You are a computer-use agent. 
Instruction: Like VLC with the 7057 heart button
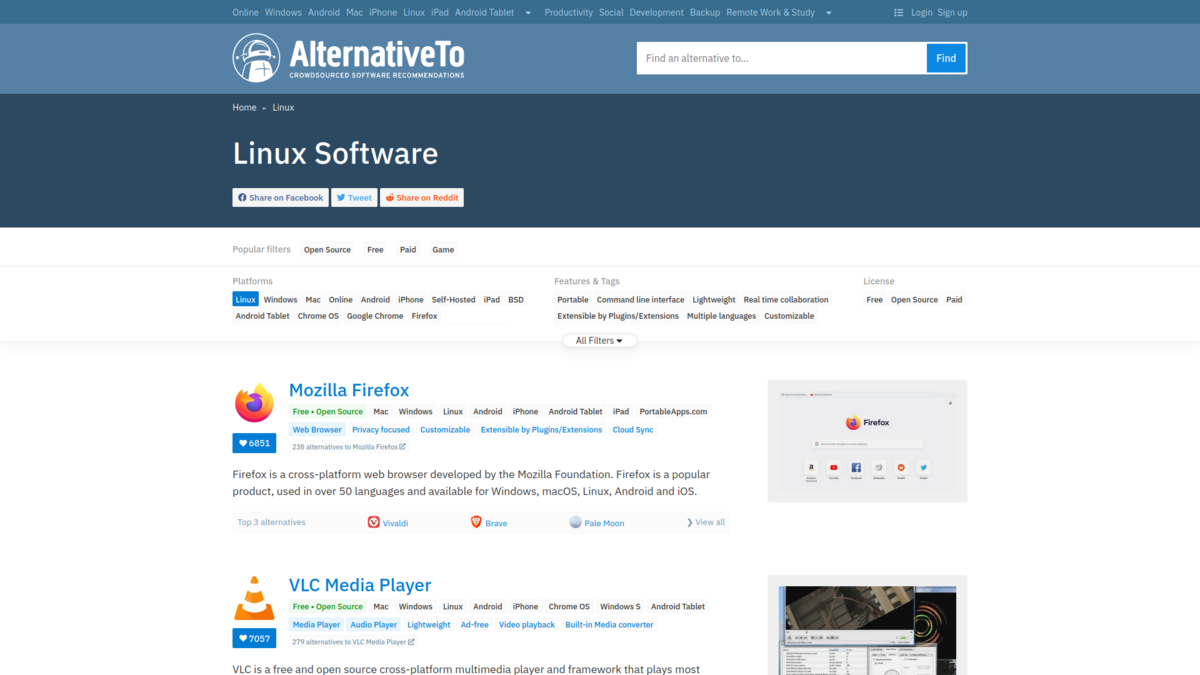[x=254, y=638]
